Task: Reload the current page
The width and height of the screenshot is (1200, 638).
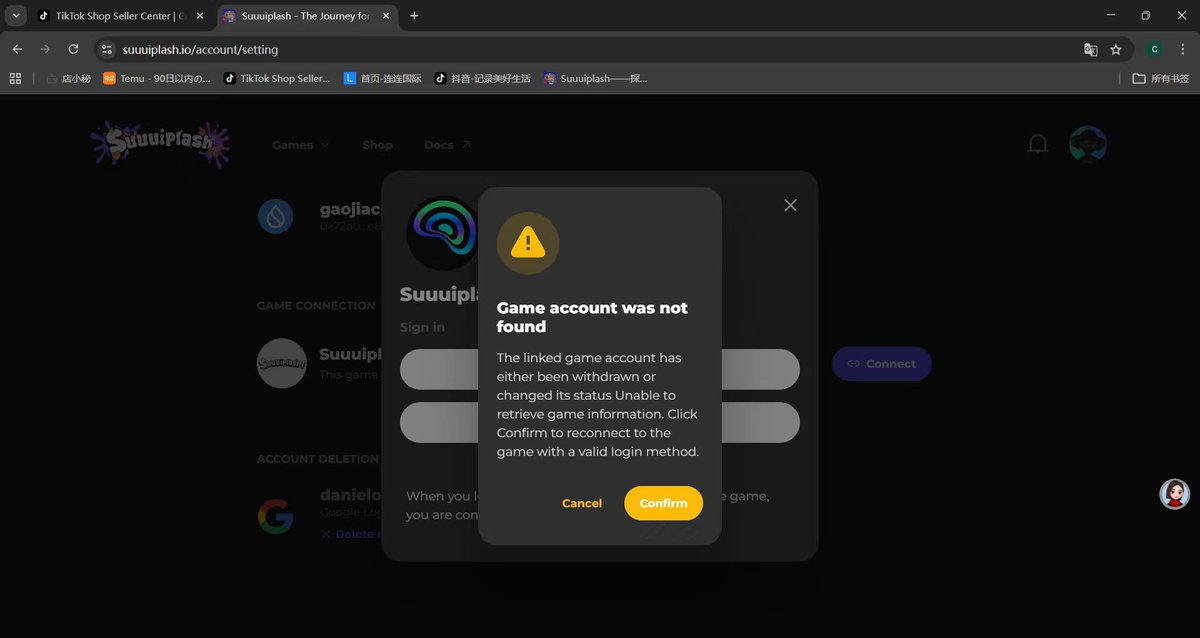Action: 73,49
